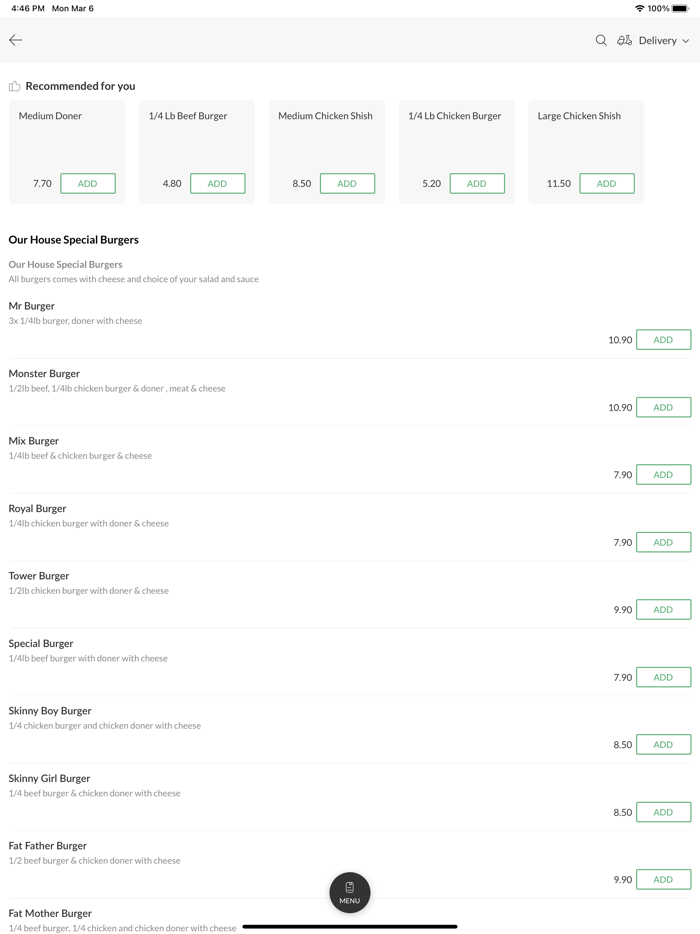Tap the thumbs-up recommended icon
Image resolution: width=700 pixels, height=934 pixels.
[14, 86]
